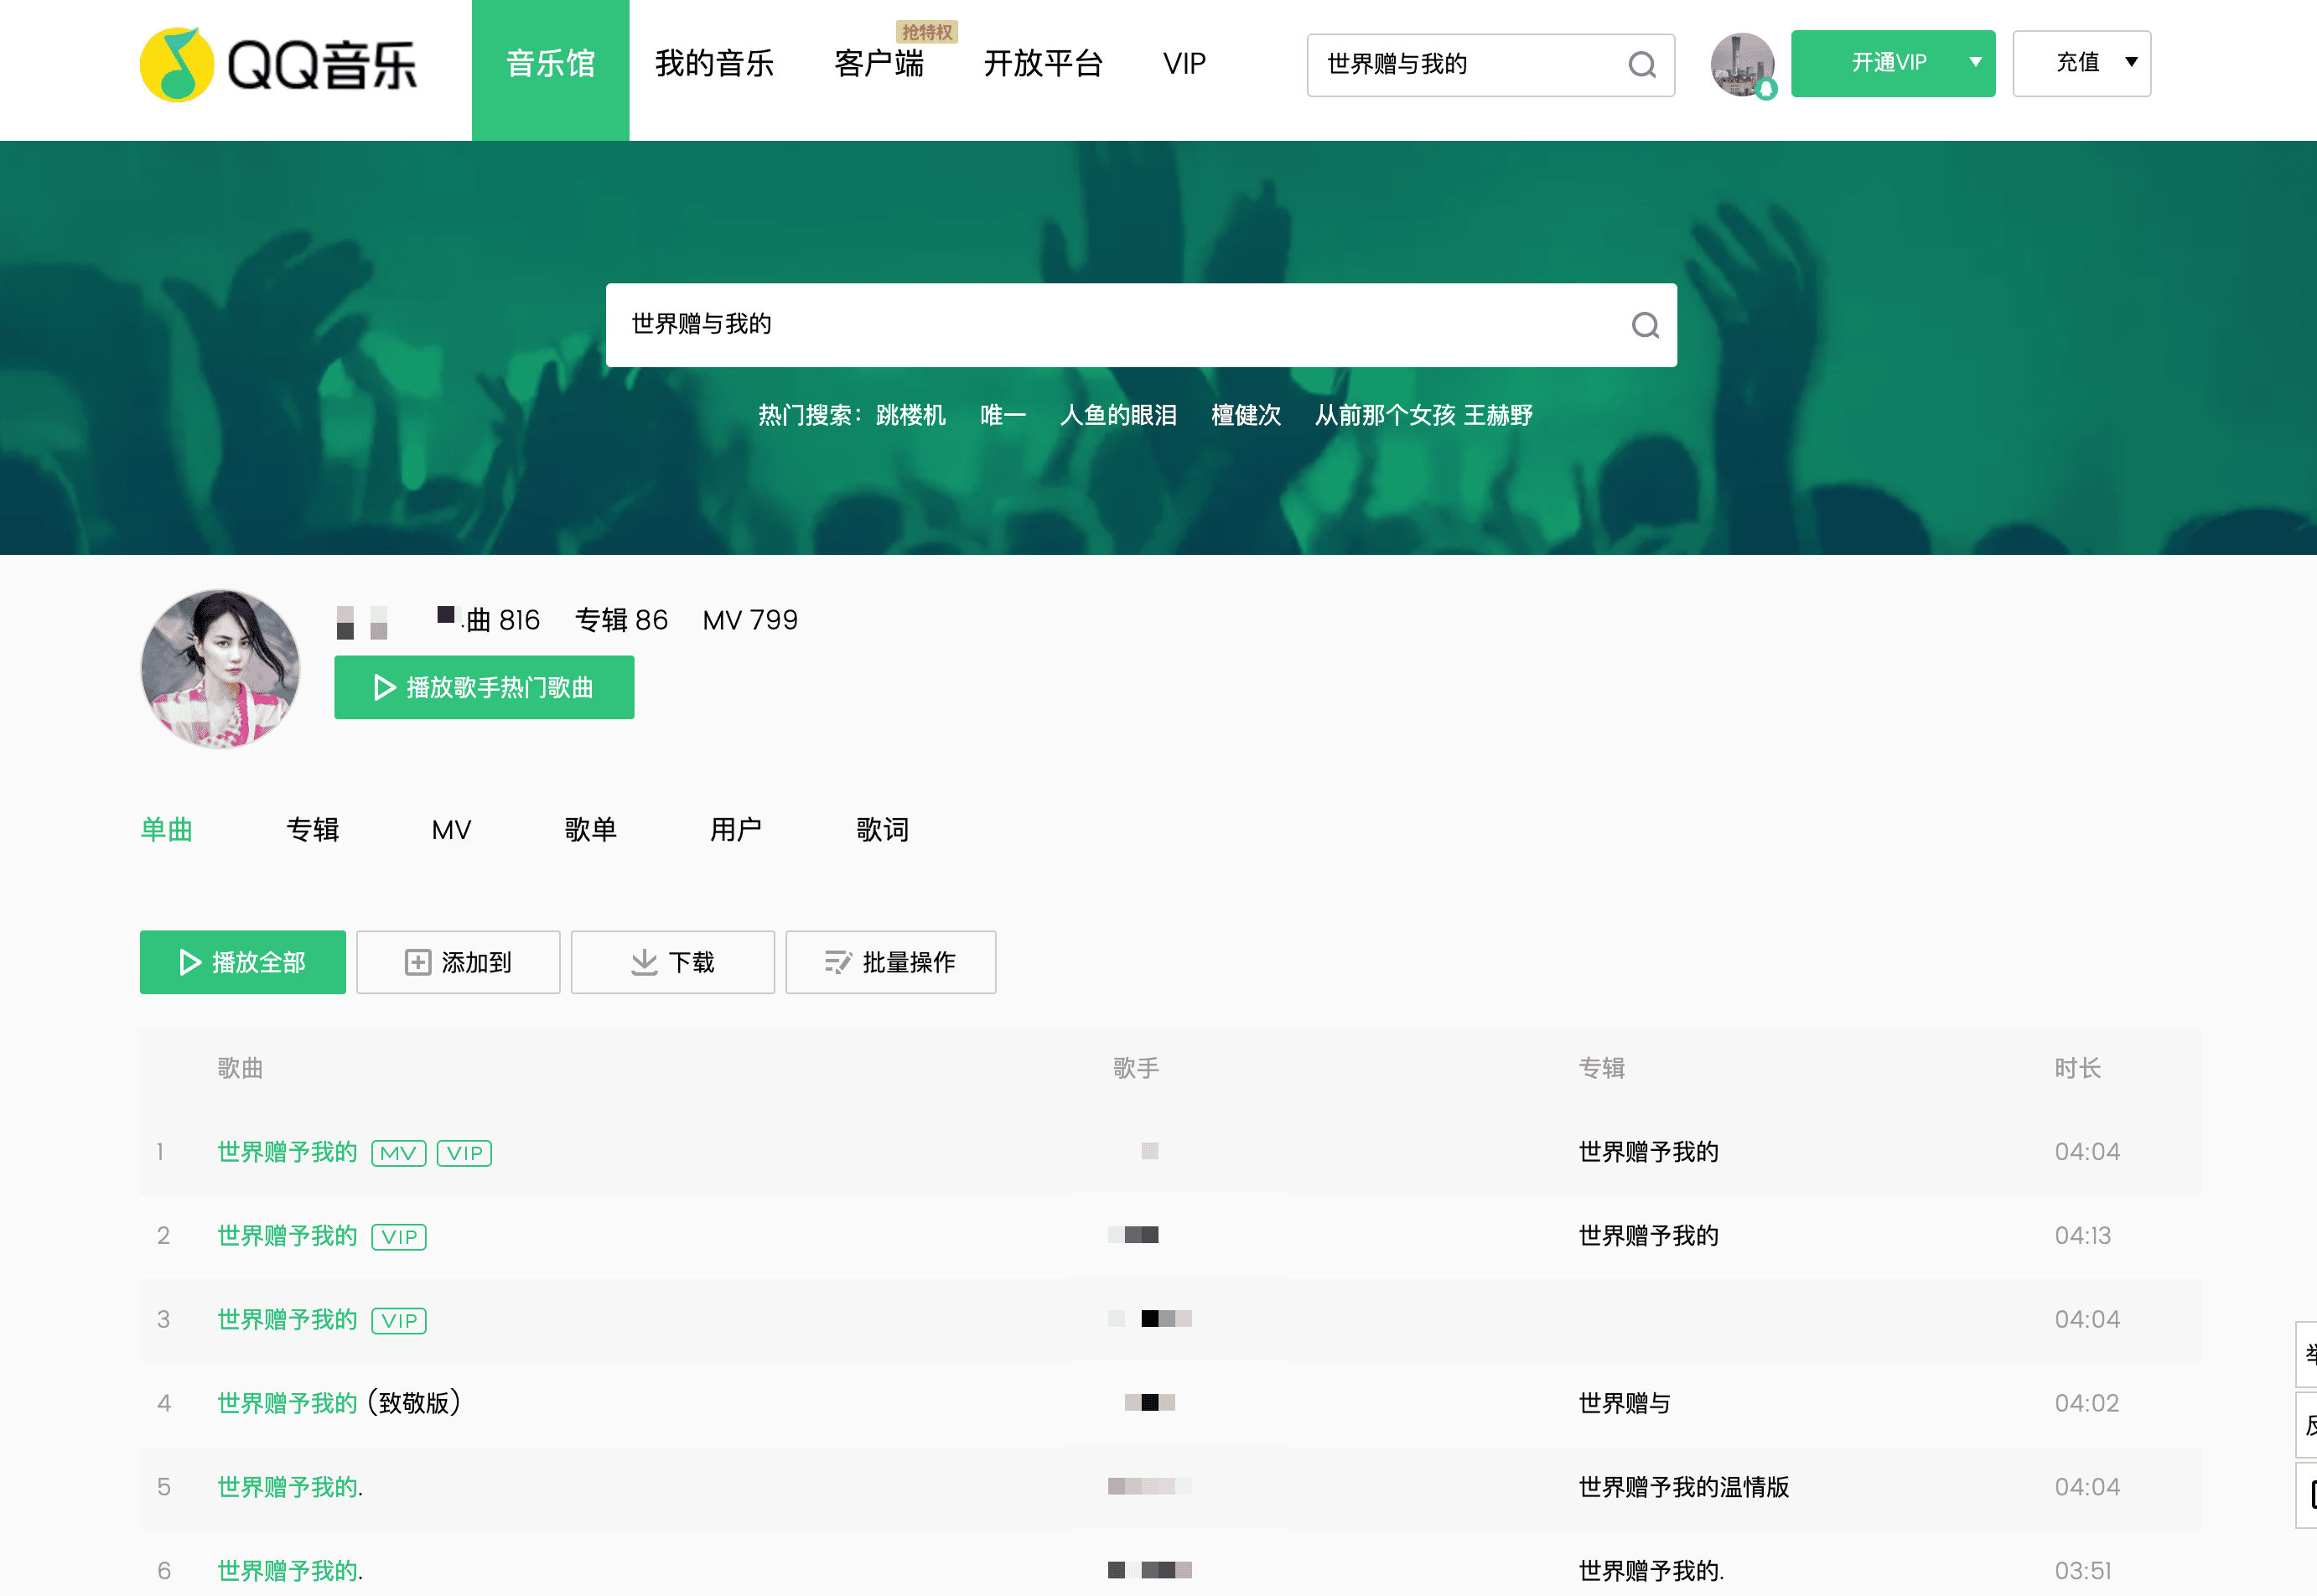
Task: Expand the 充值 dropdown arrow
Action: (x=2131, y=63)
